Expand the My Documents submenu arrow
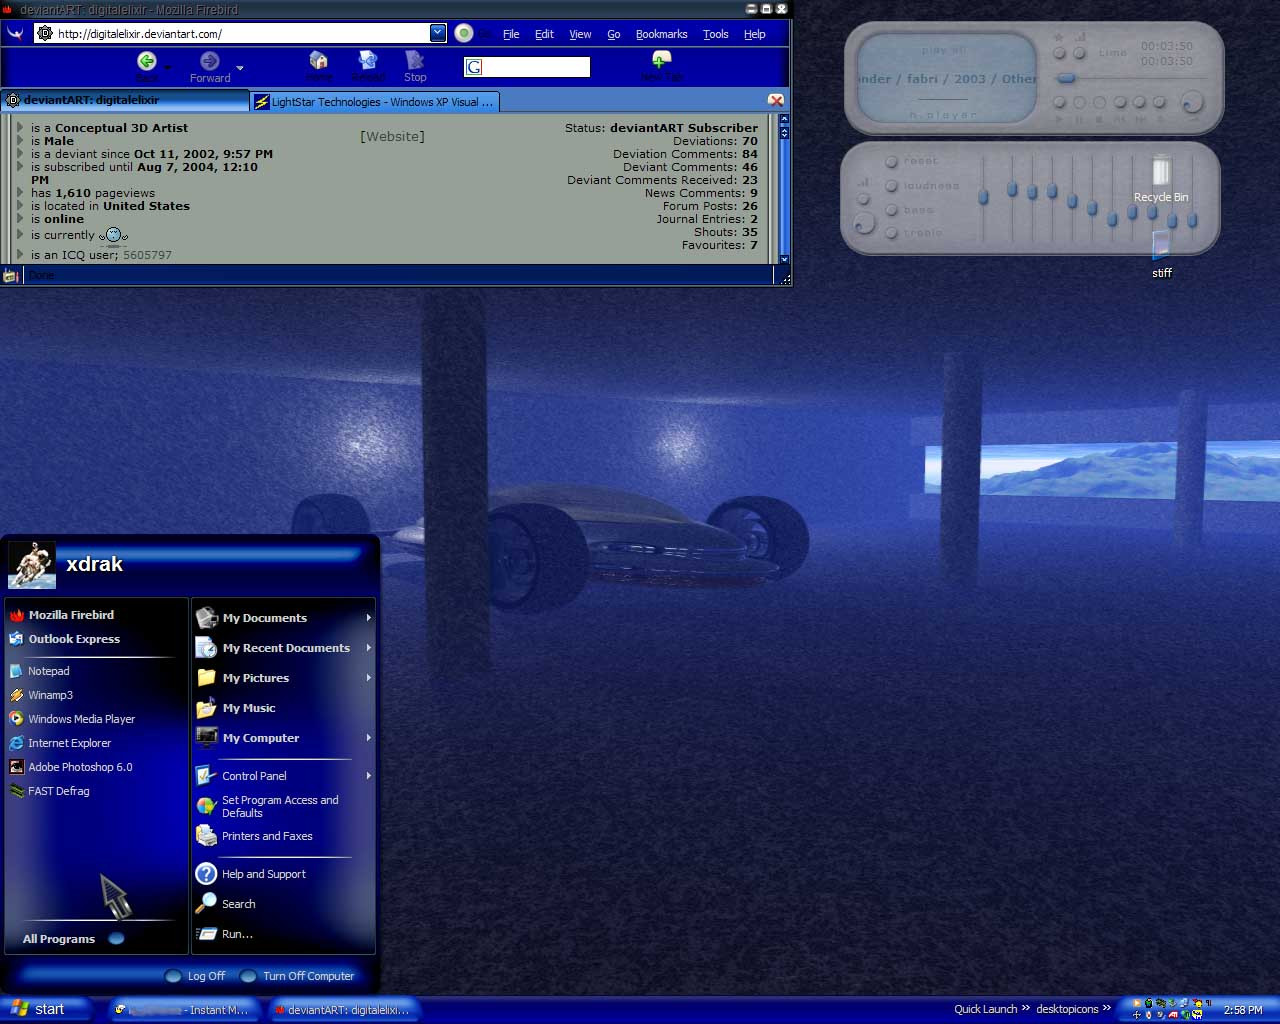The height and width of the screenshot is (1024, 1280). 368,618
